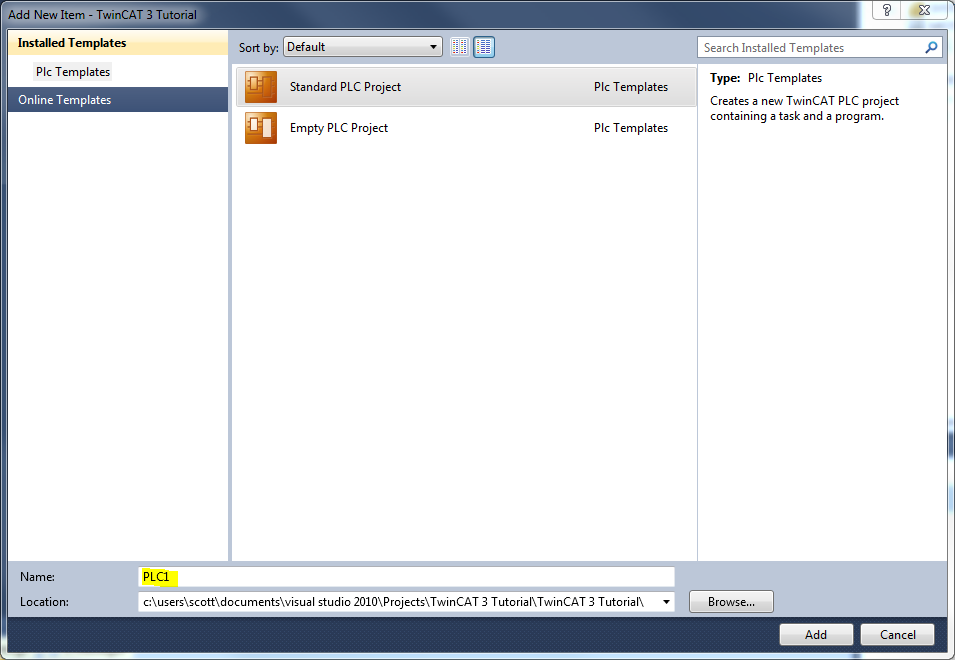
Task: Expand the Location path dropdown arrow
Action: point(666,602)
